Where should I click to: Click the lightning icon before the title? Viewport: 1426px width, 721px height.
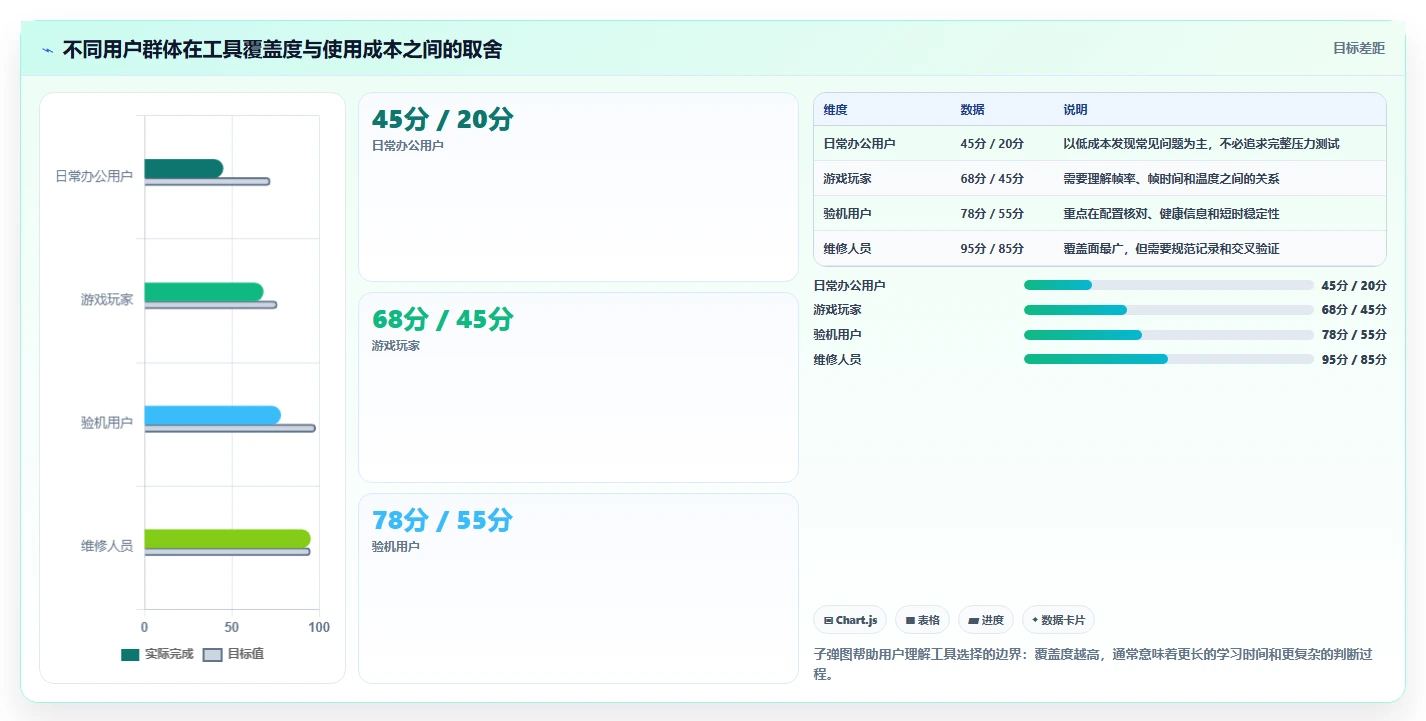coord(47,50)
